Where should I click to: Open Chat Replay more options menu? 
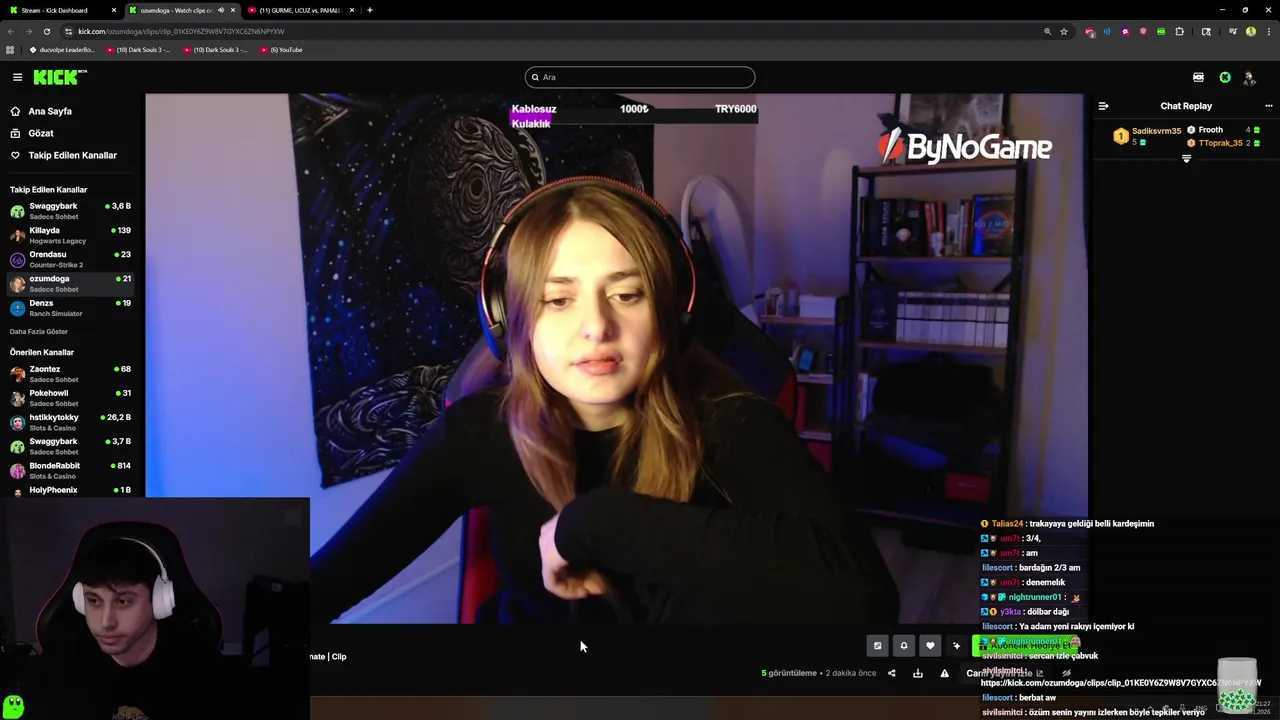1268,106
